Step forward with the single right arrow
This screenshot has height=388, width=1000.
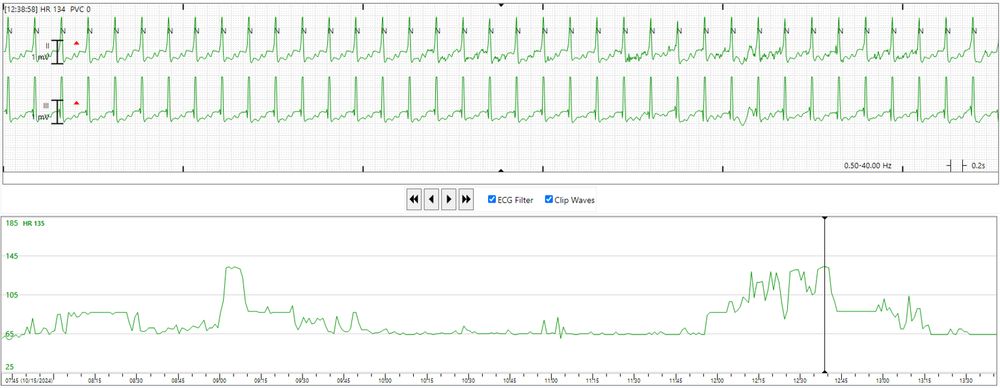click(449, 200)
